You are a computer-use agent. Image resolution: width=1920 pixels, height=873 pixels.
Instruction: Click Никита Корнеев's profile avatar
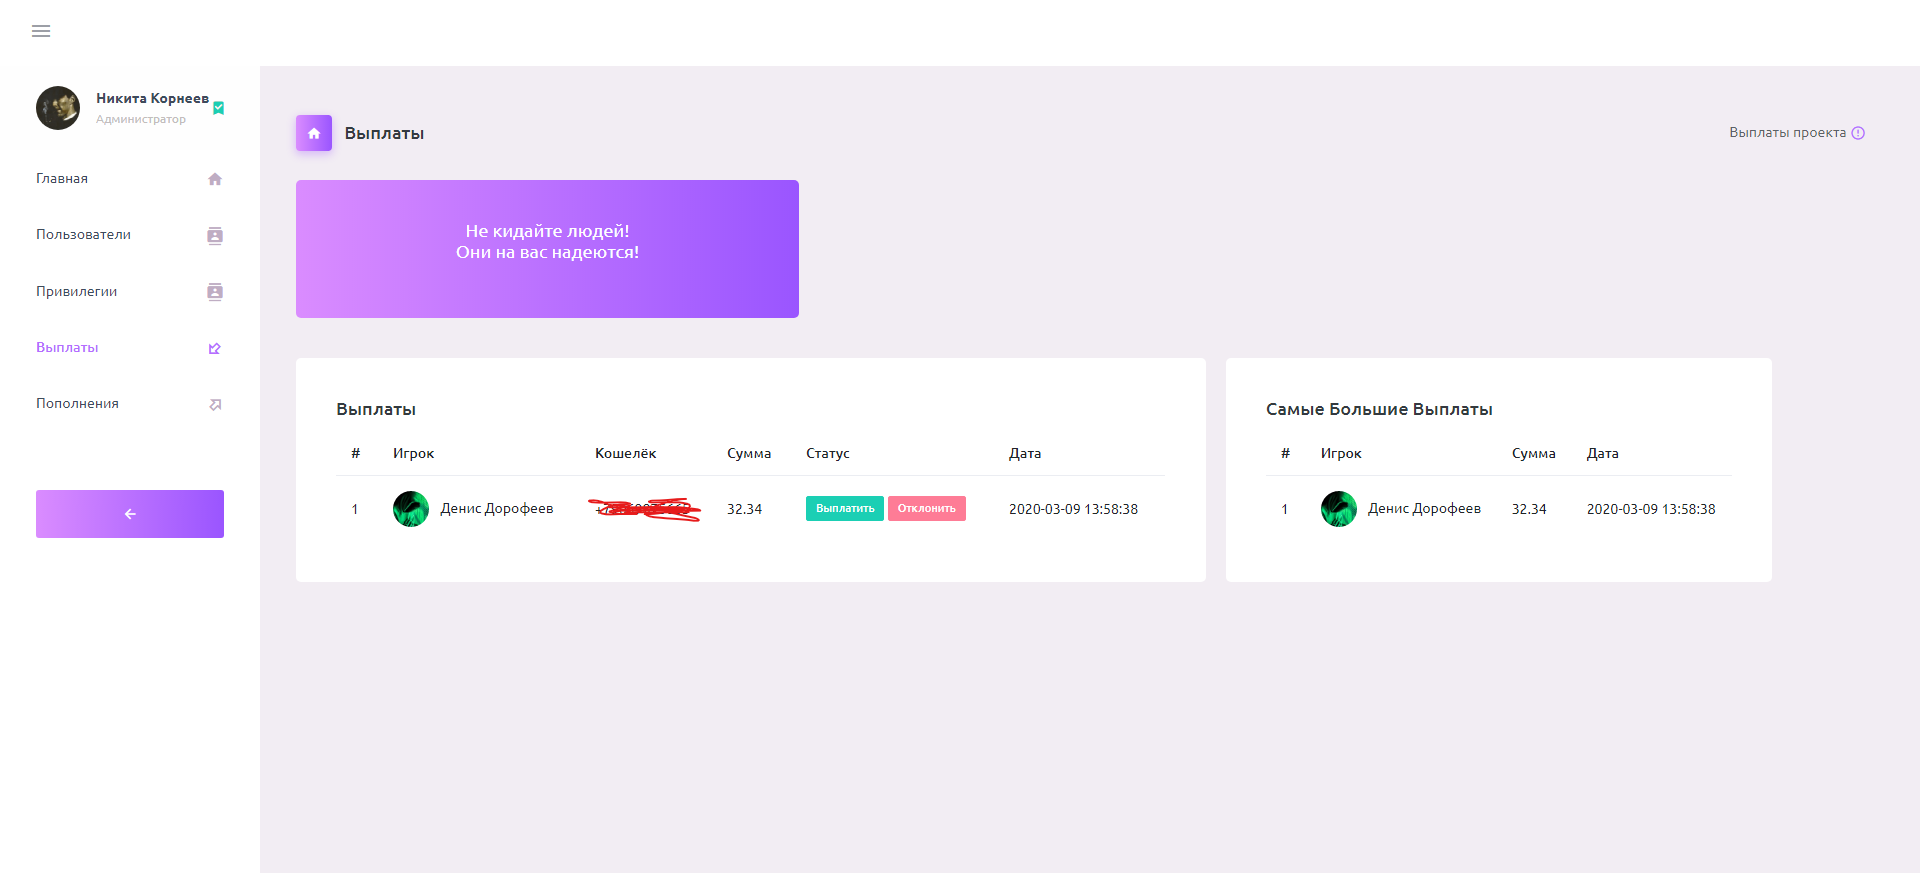[x=58, y=108]
